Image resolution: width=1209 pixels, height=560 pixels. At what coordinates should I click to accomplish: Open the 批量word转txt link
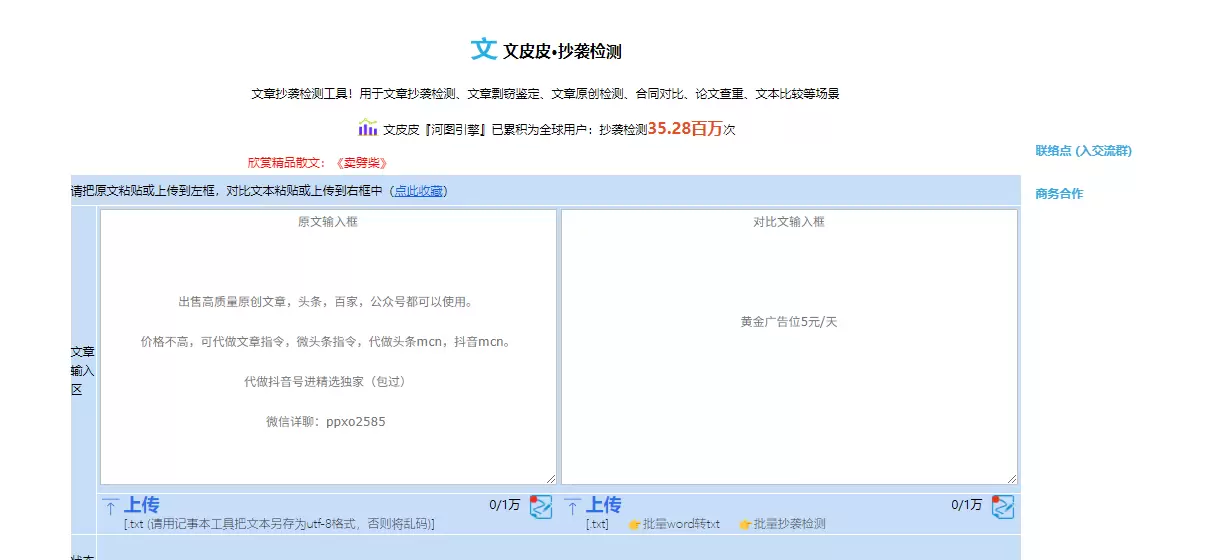point(681,524)
